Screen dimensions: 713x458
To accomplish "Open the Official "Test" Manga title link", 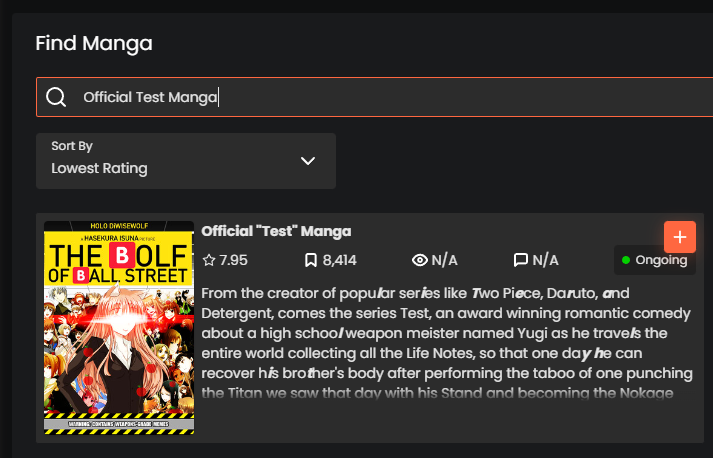I will (x=276, y=231).
